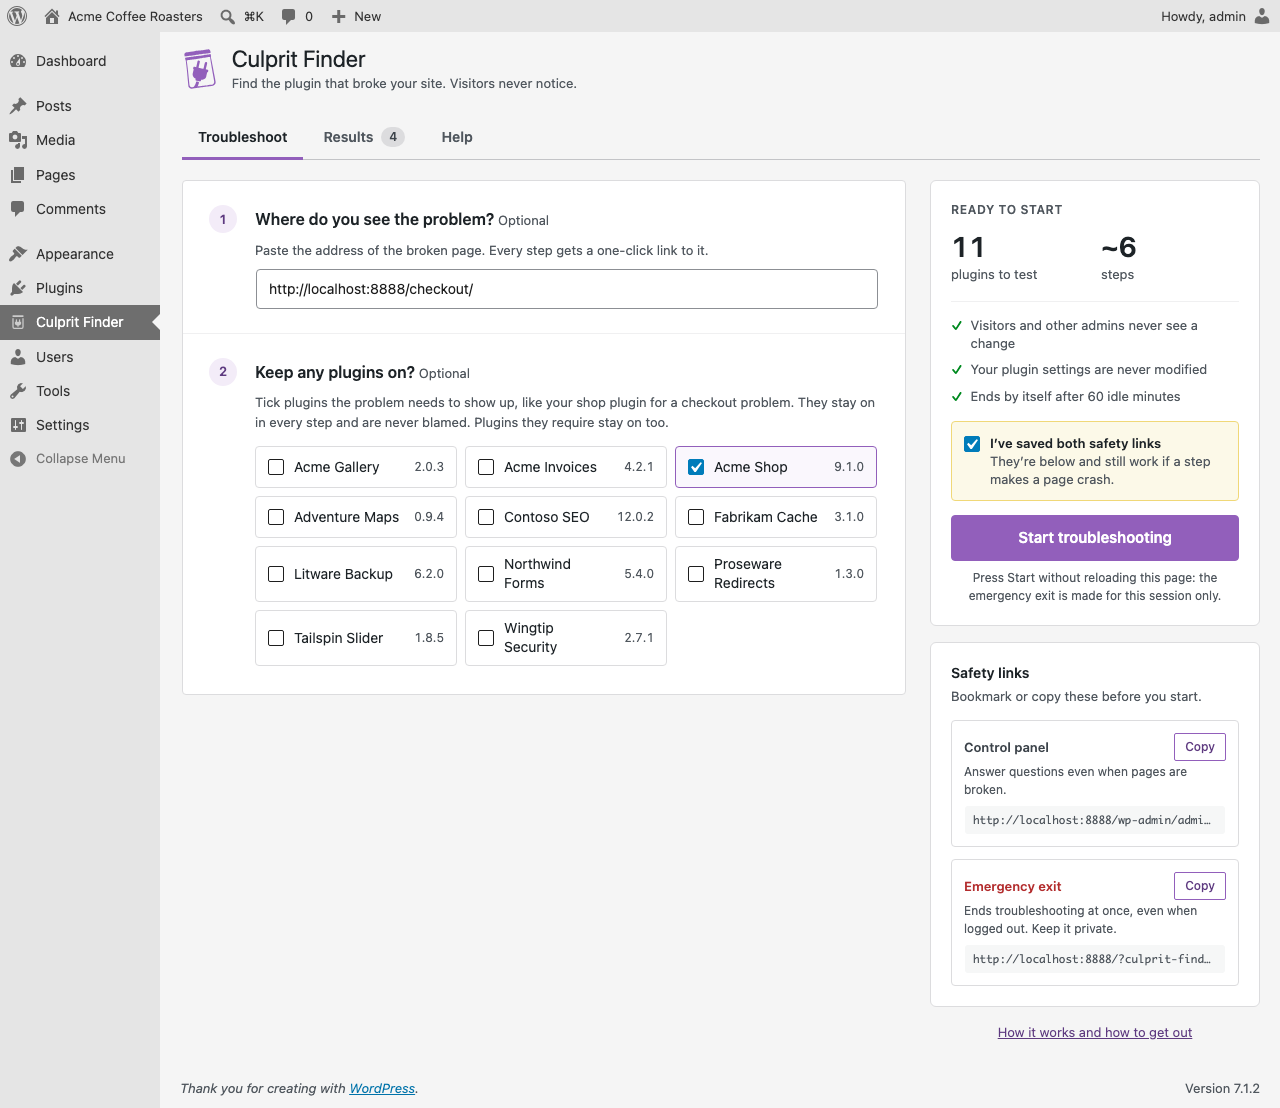Switch to the Results tab
The height and width of the screenshot is (1108, 1280).
(364, 137)
